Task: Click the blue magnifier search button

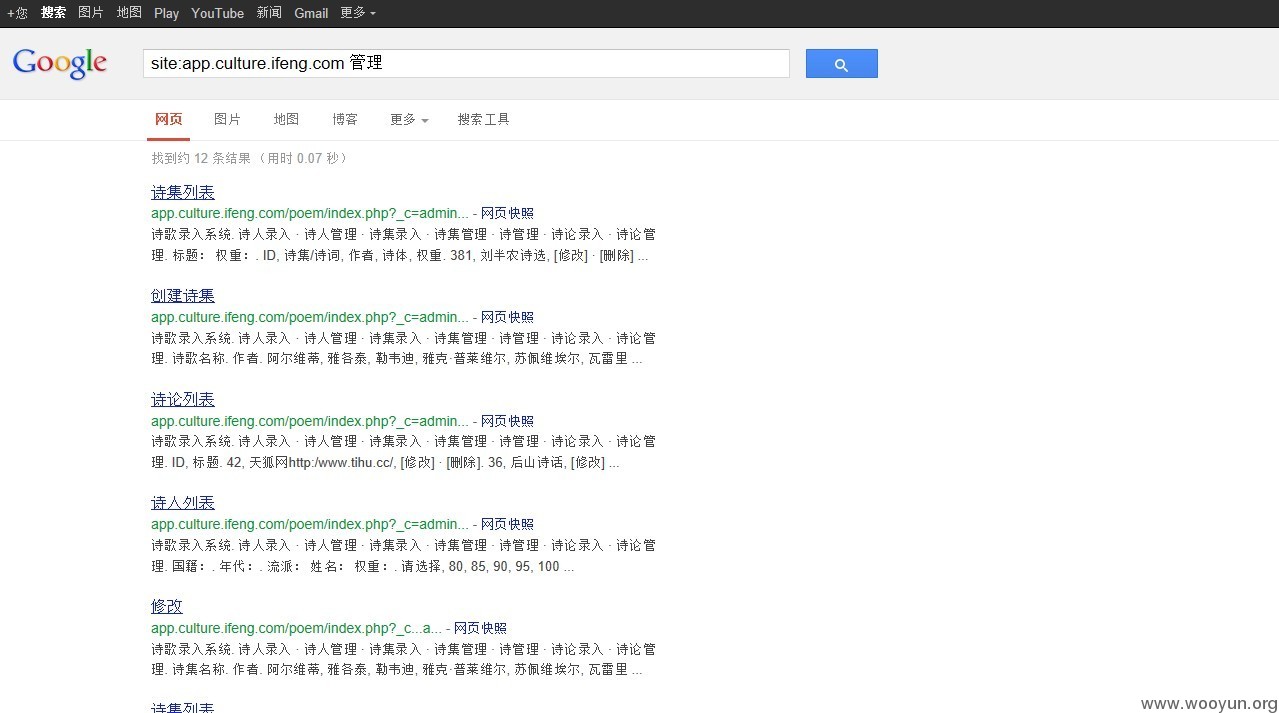Action: 841,64
